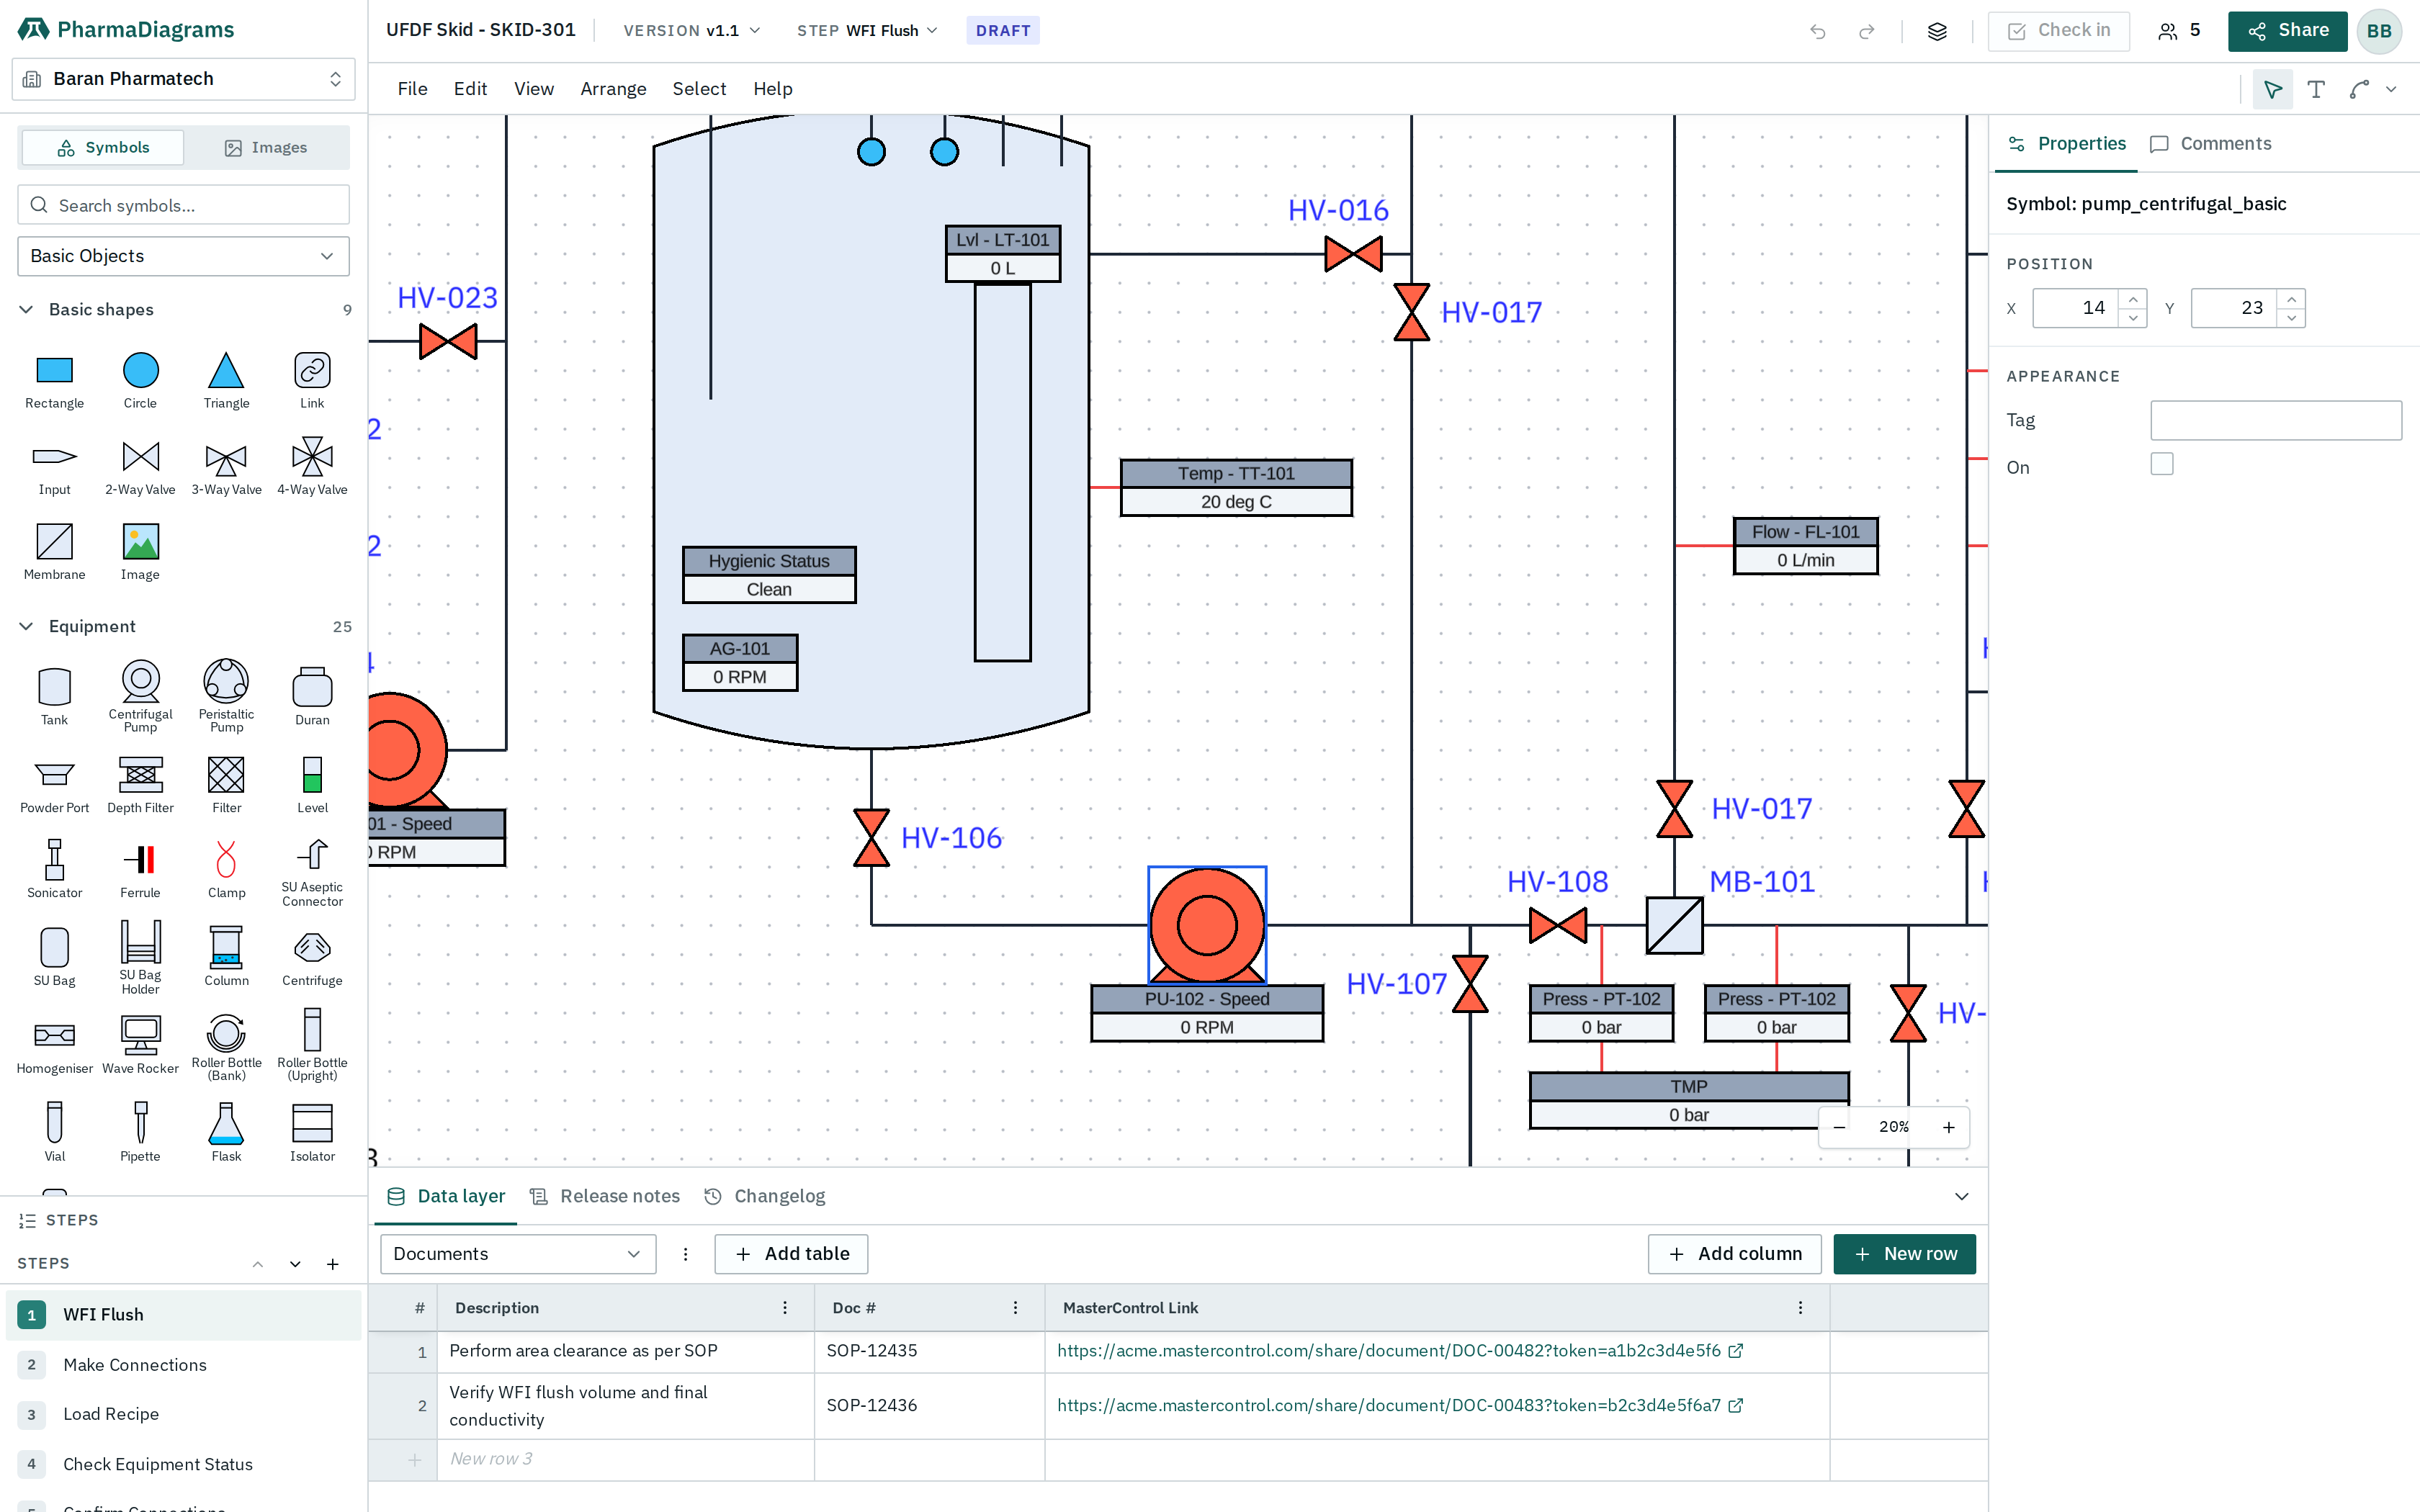The height and width of the screenshot is (1512, 2420).
Task: Click the redo arrow icon
Action: click(1866, 31)
